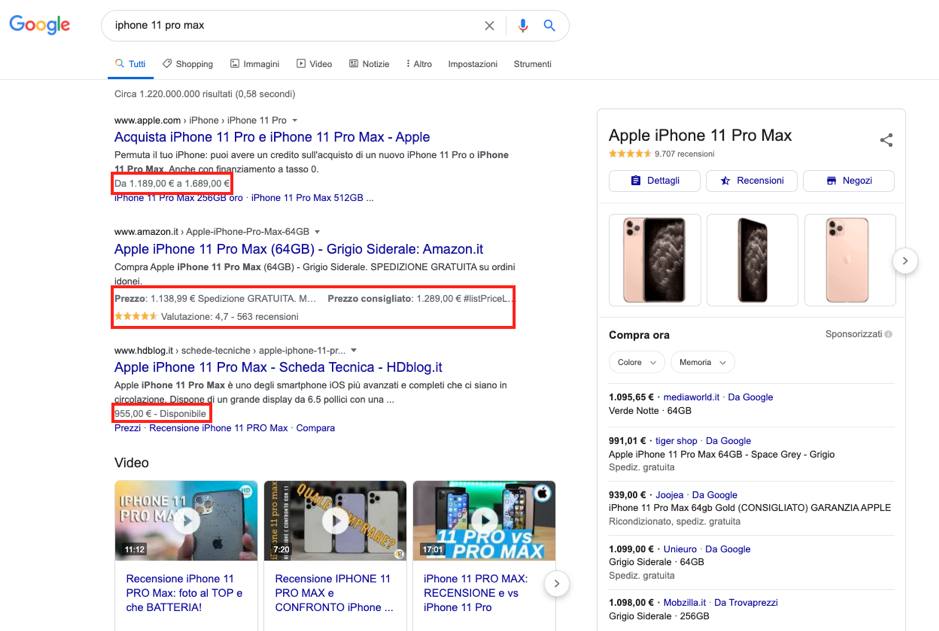Open the Memoria filter dropdown
Screen dimensions: 939x631
(702, 362)
